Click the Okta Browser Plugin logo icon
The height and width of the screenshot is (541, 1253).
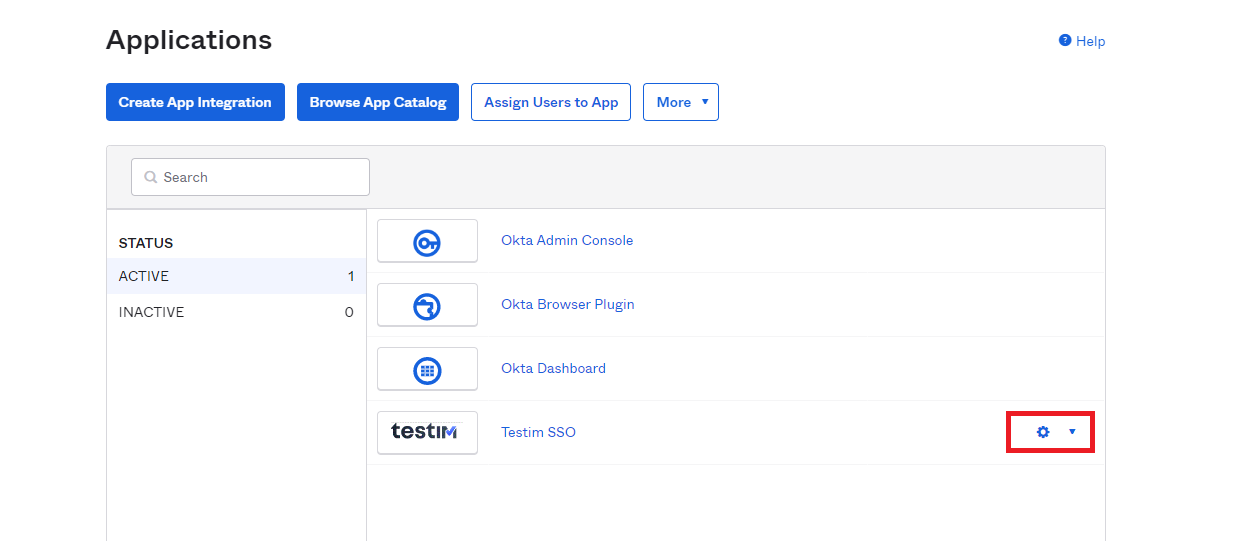point(427,305)
